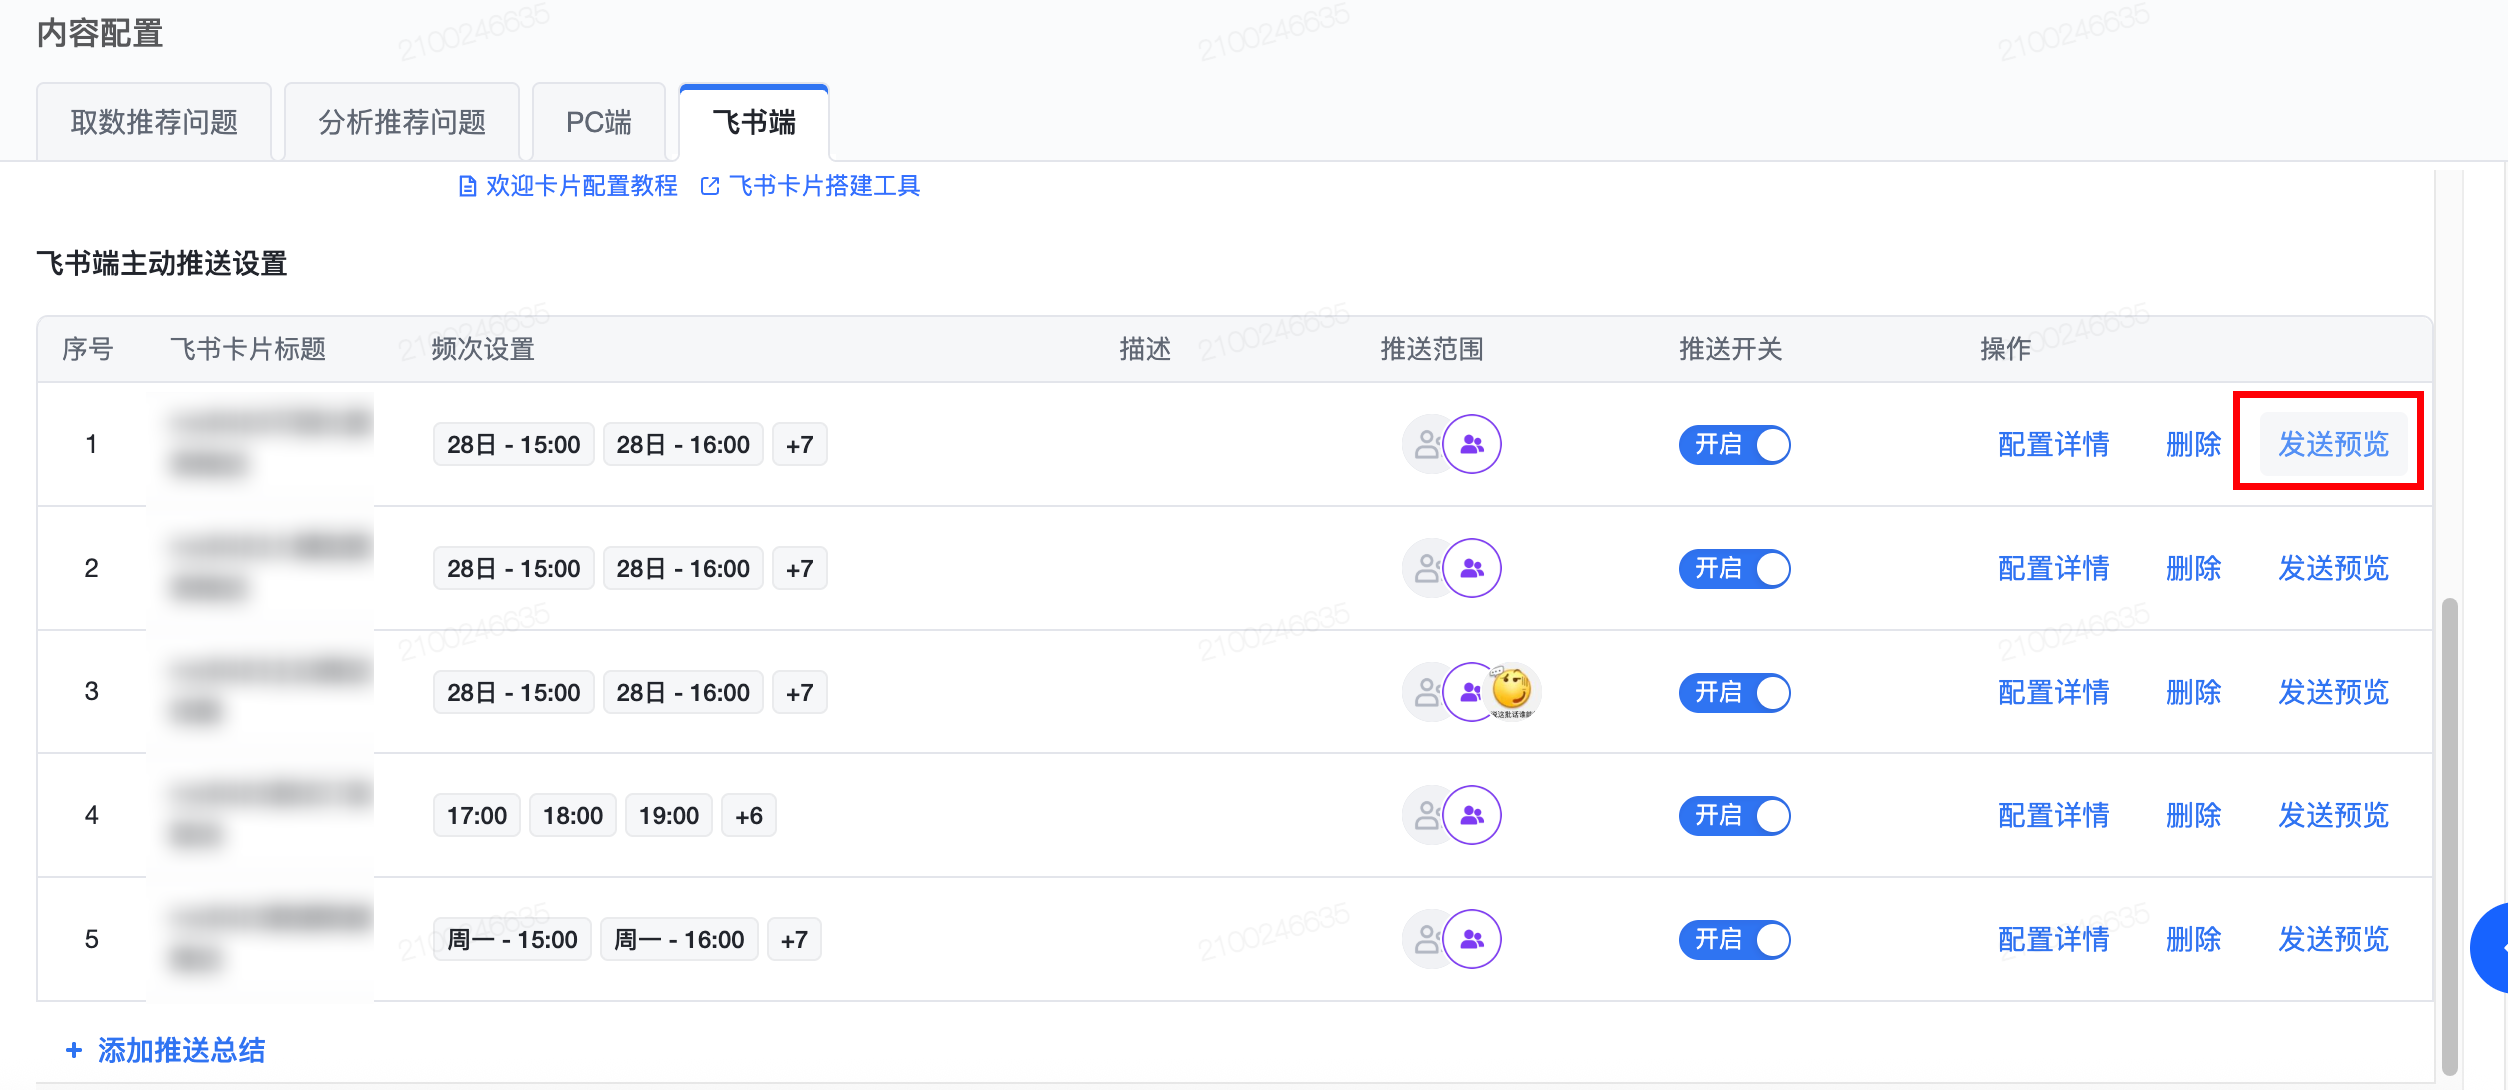This screenshot has height=1090, width=2508.
Task: Show more times via +7 in row 5
Action: coord(793,940)
